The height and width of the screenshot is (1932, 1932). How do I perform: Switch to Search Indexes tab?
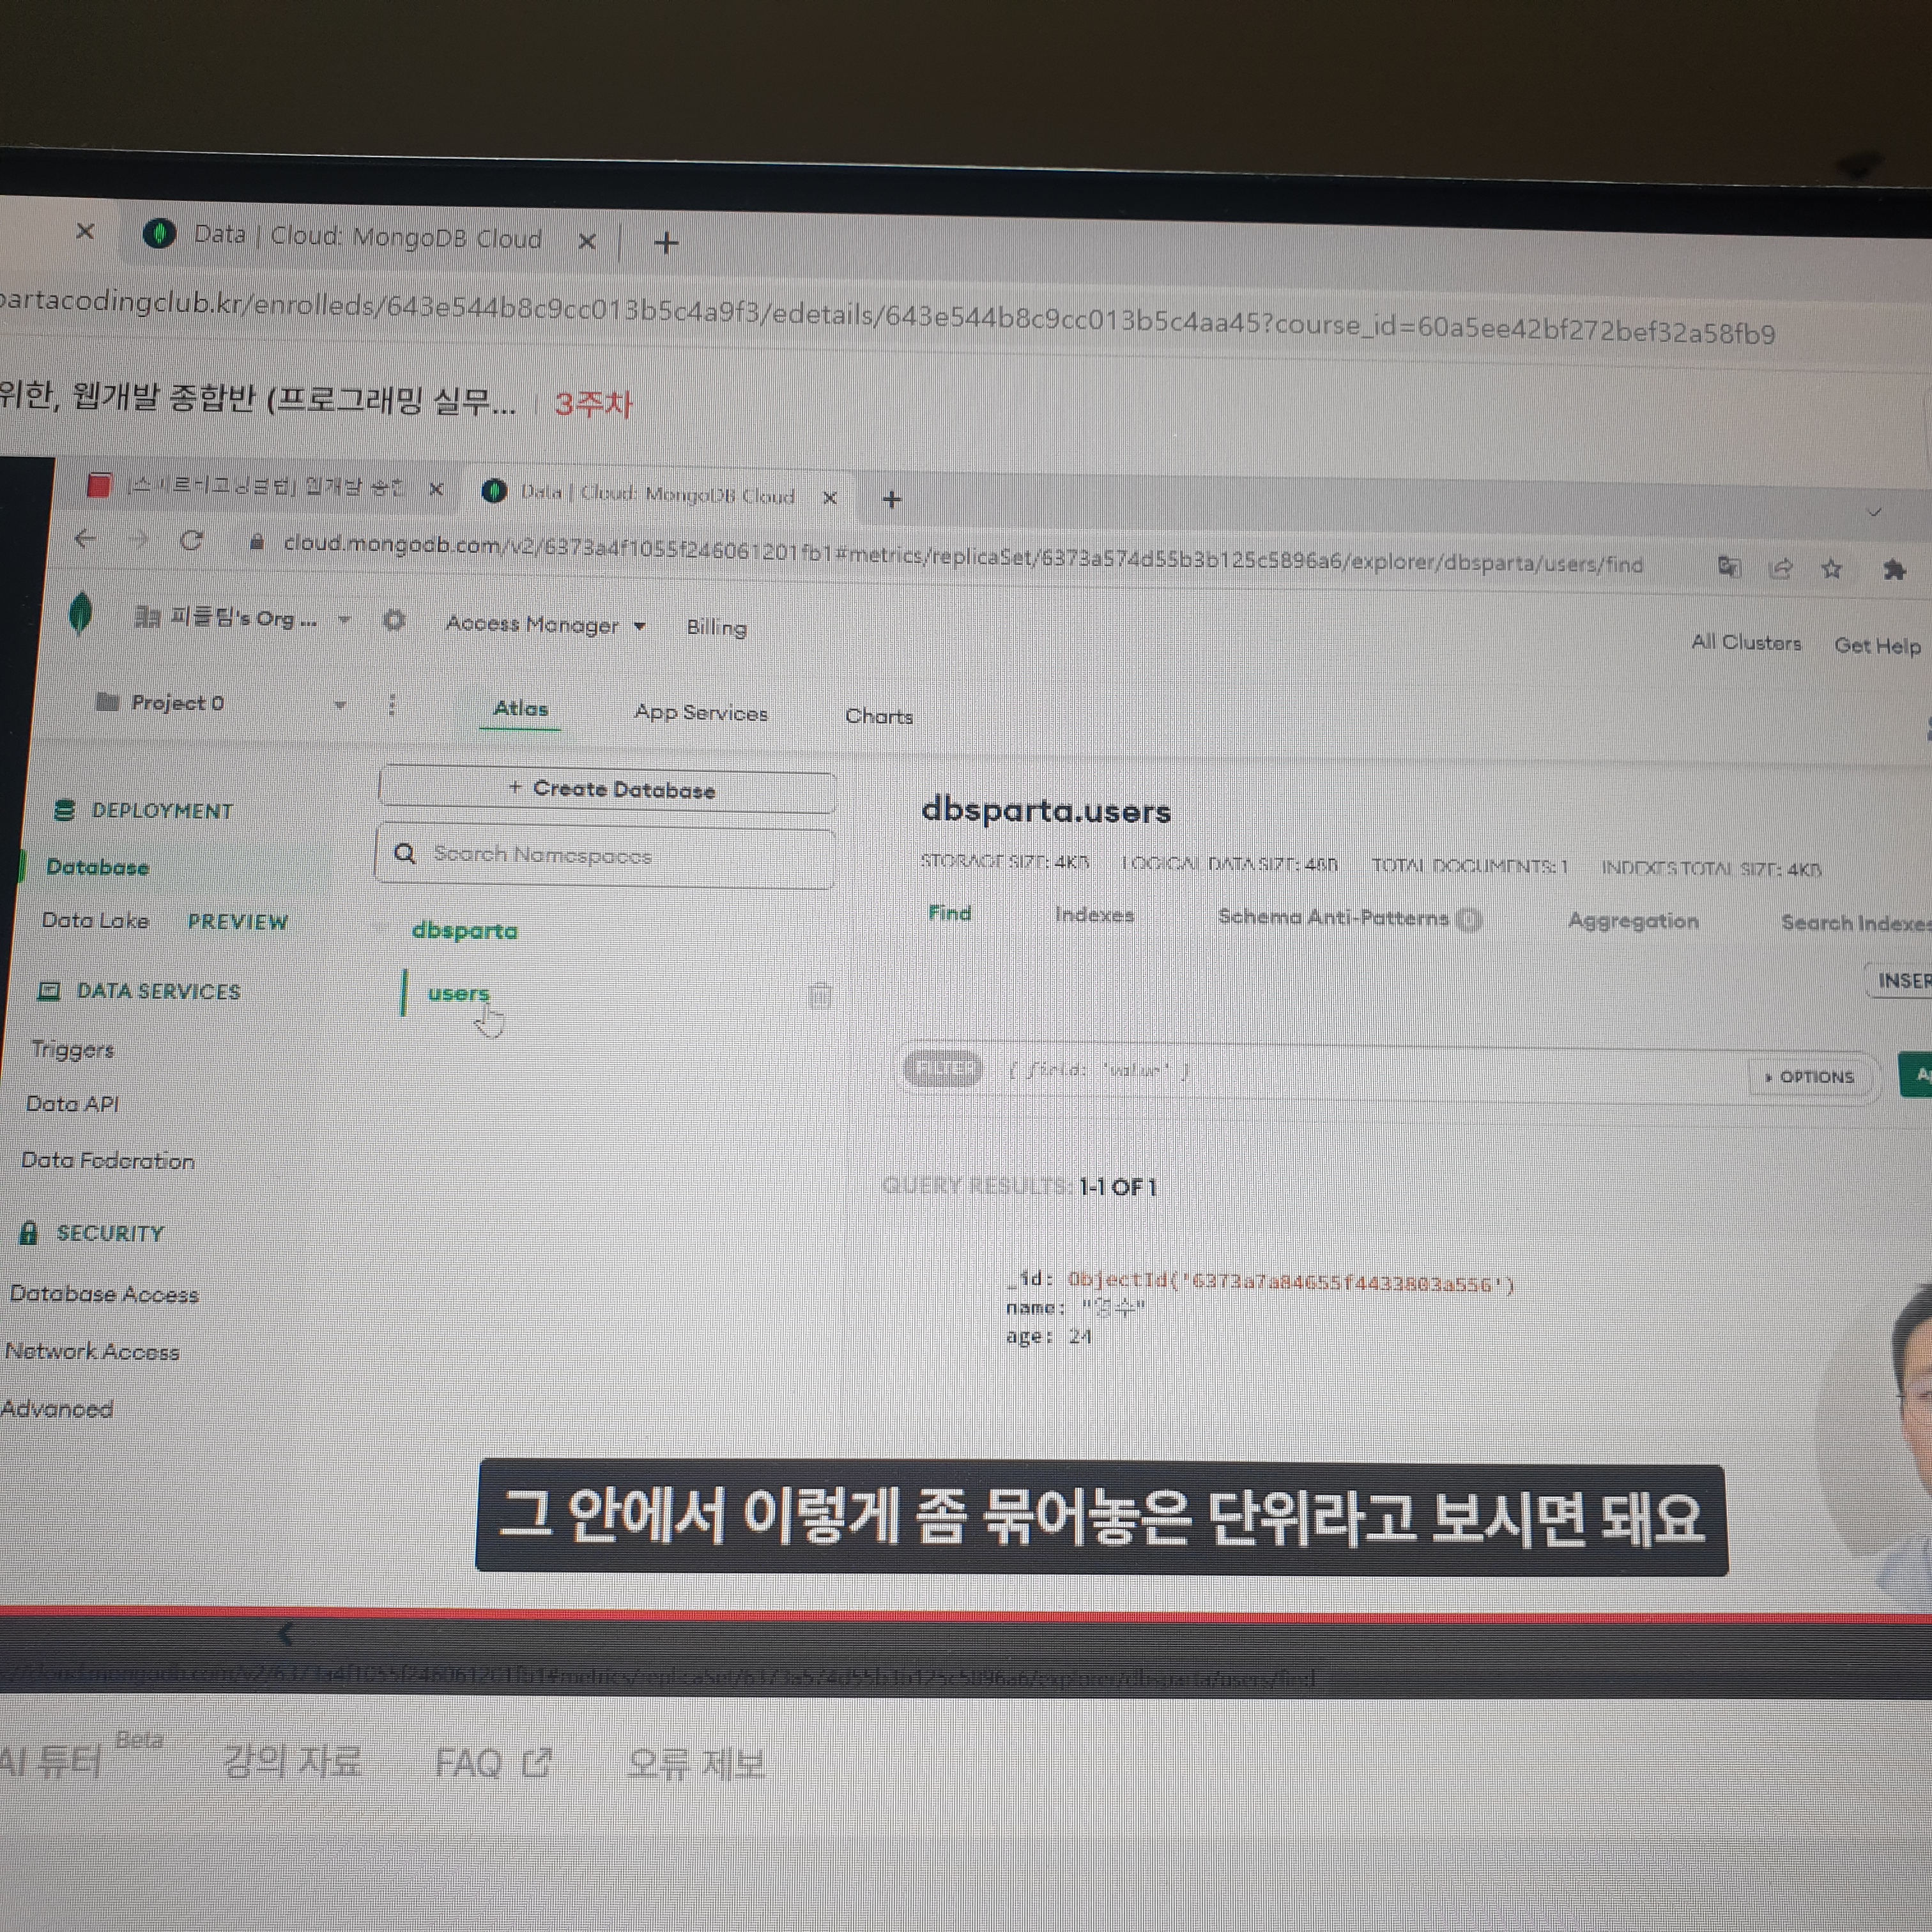[1855, 923]
